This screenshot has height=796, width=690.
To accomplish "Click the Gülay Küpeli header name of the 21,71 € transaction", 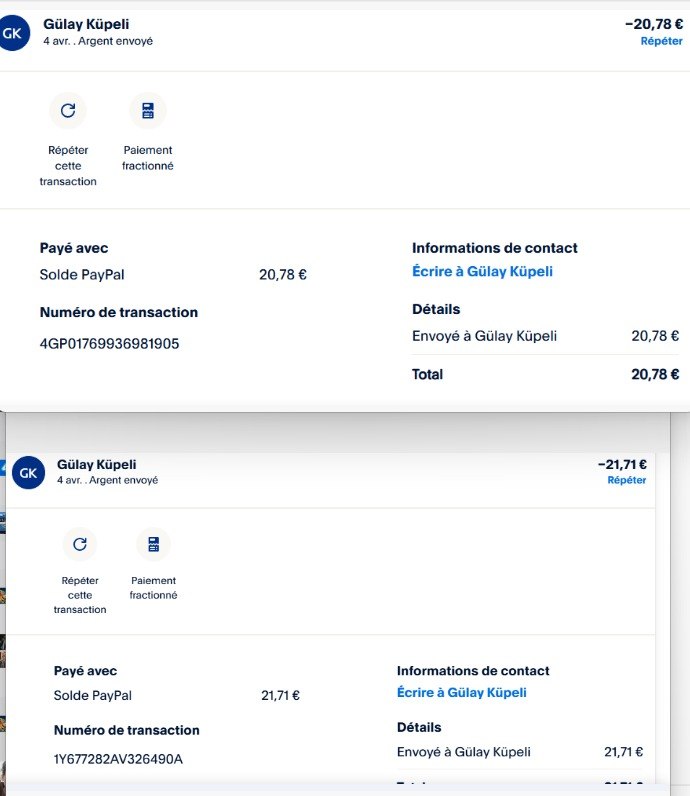I will [x=96, y=465].
